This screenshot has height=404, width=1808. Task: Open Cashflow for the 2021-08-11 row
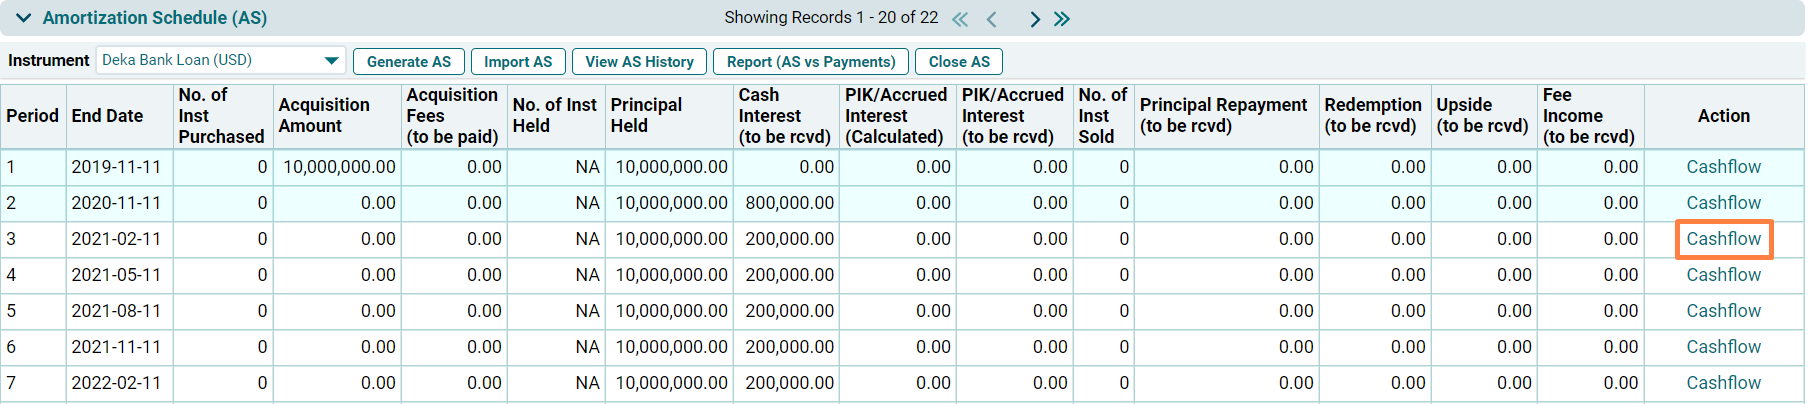(1723, 311)
